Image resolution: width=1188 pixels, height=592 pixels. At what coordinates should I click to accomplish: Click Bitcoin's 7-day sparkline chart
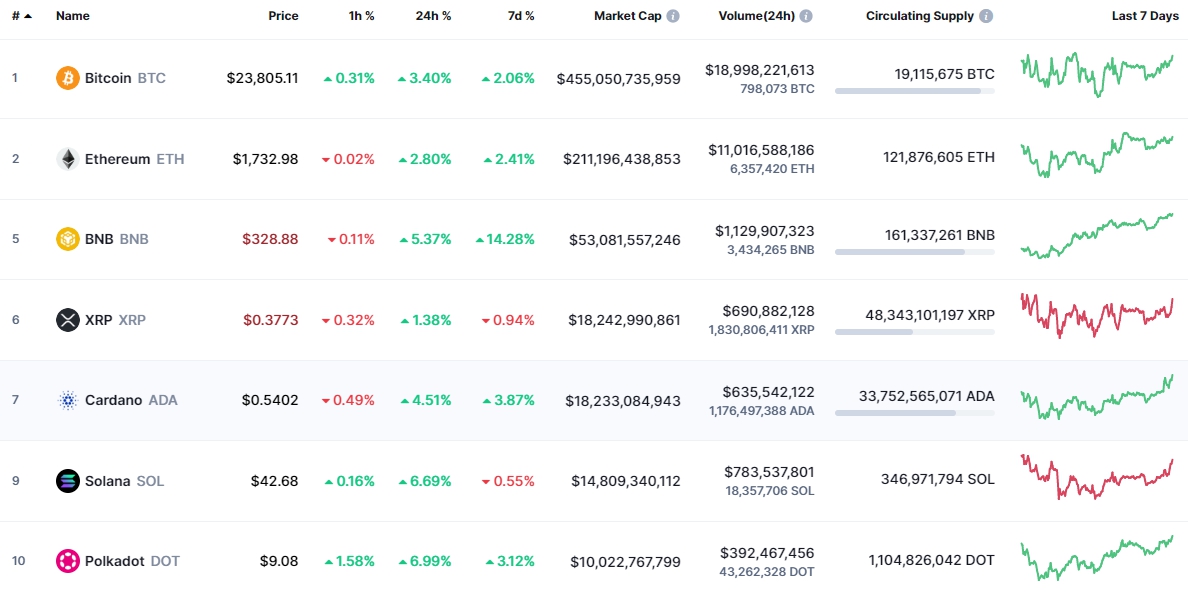pos(1097,74)
